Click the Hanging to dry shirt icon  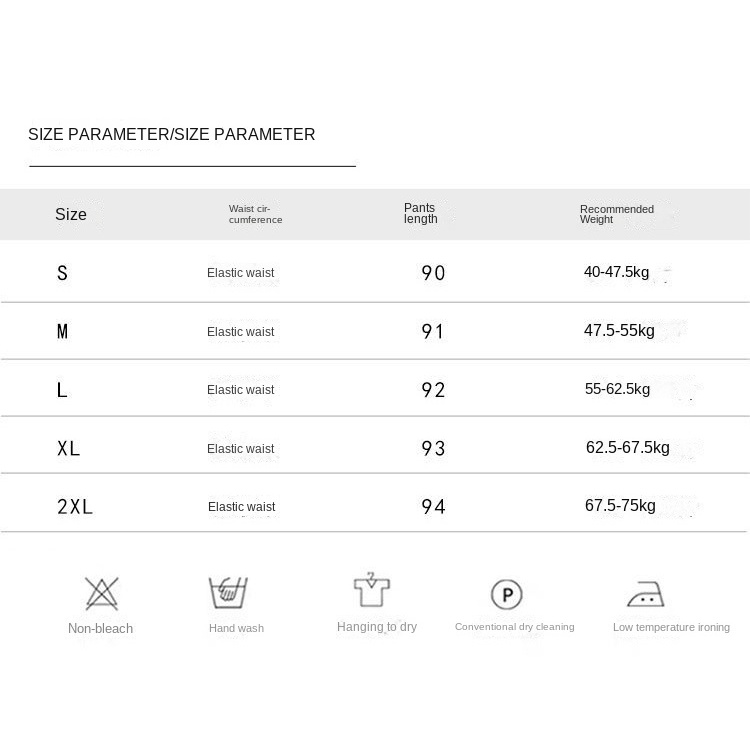coord(371,590)
